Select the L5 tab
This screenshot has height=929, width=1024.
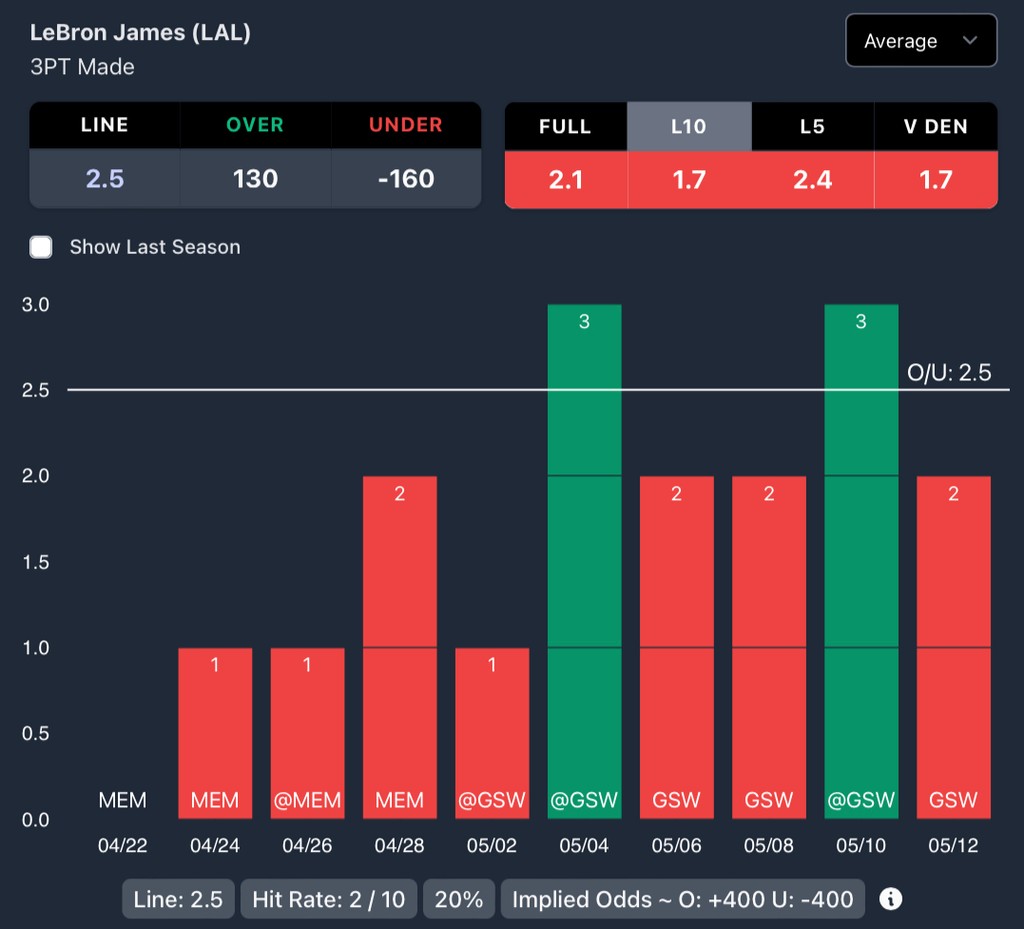pos(812,126)
